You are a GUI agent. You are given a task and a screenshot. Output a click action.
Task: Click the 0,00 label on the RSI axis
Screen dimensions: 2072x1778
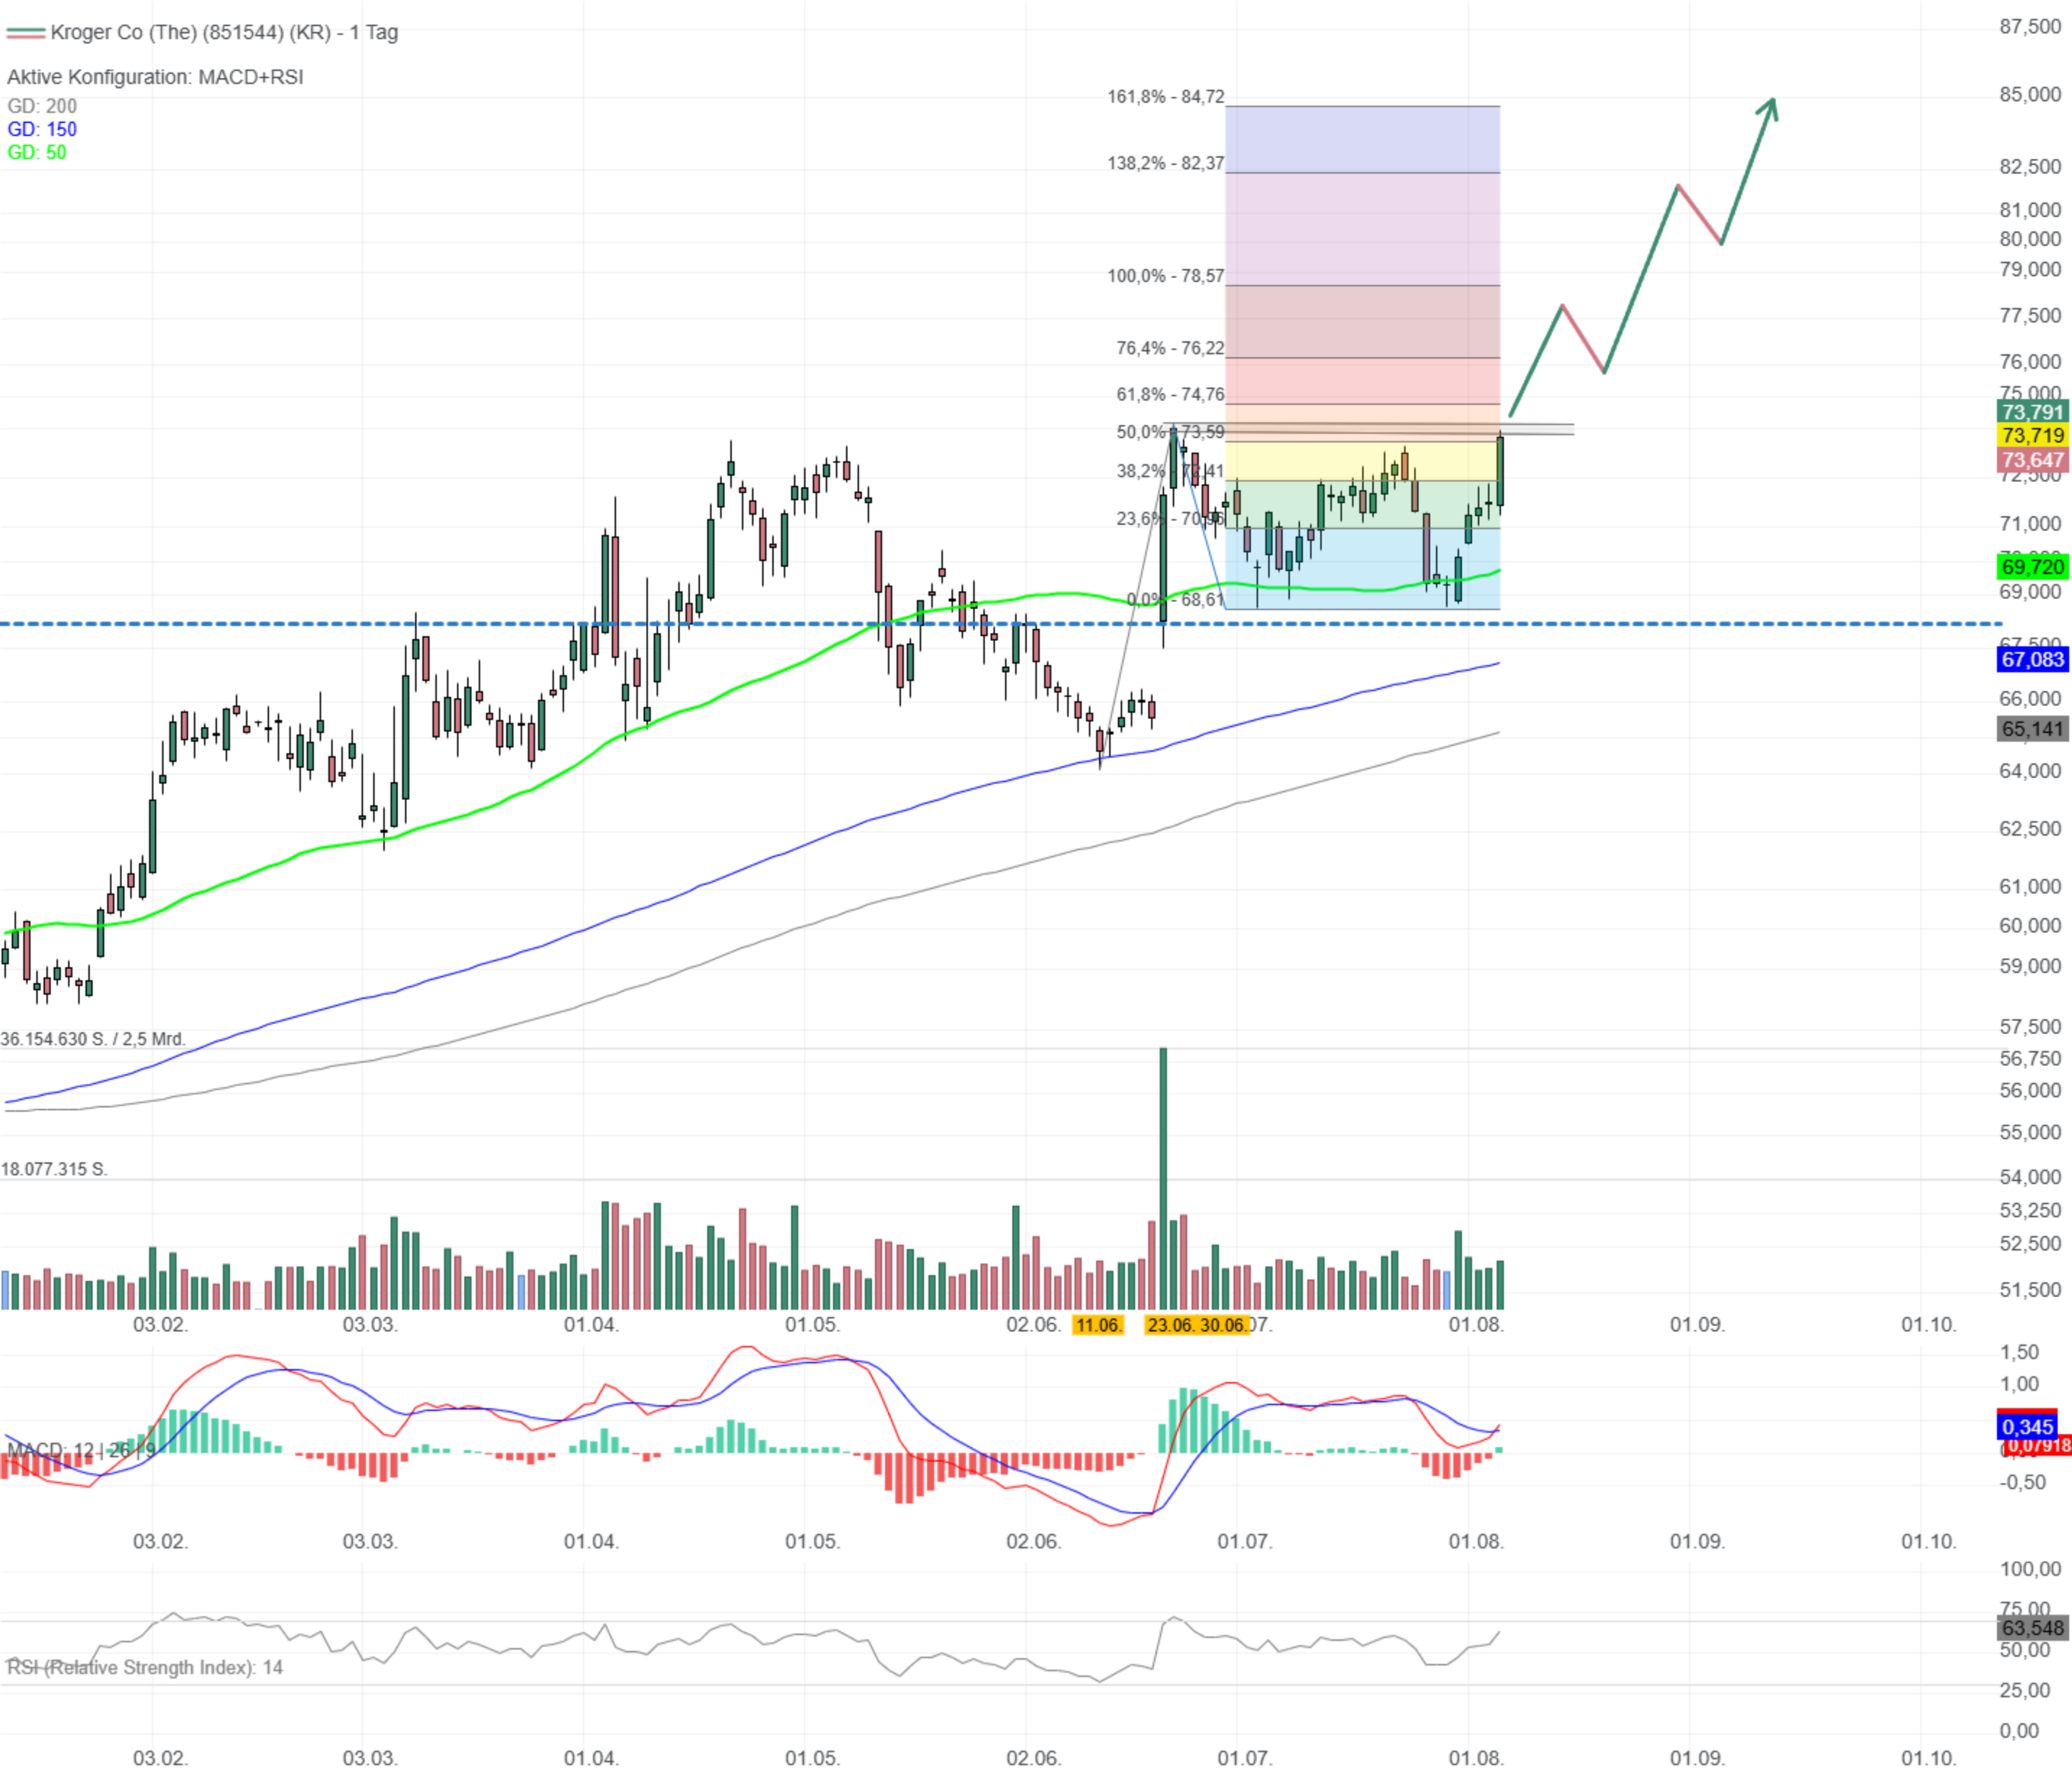pyautogui.click(x=2019, y=1731)
